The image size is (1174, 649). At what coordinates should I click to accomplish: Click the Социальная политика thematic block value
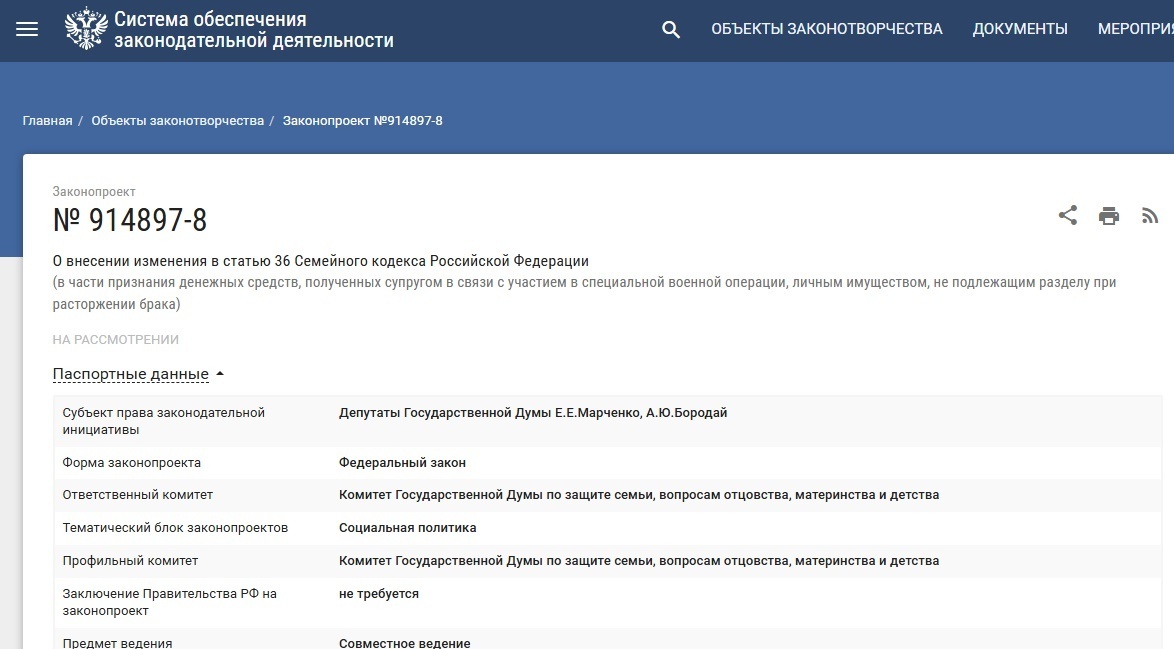pos(405,527)
